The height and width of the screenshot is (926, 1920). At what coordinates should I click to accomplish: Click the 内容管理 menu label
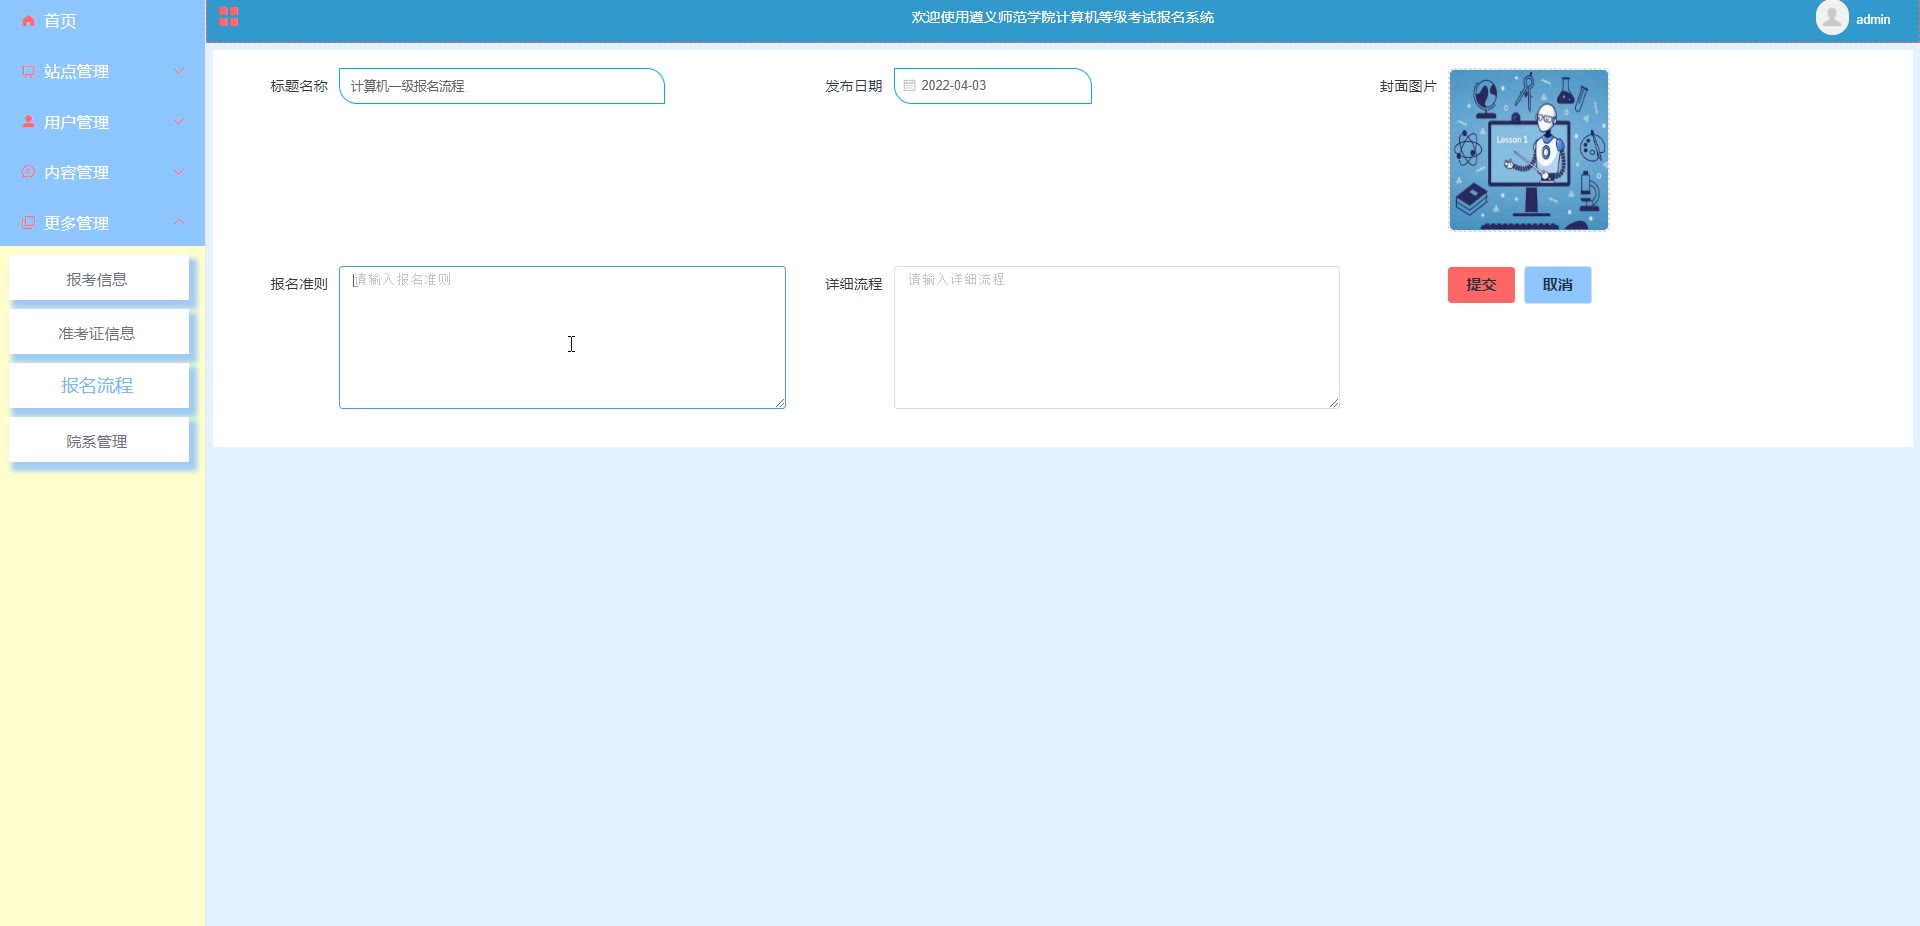[x=76, y=172]
